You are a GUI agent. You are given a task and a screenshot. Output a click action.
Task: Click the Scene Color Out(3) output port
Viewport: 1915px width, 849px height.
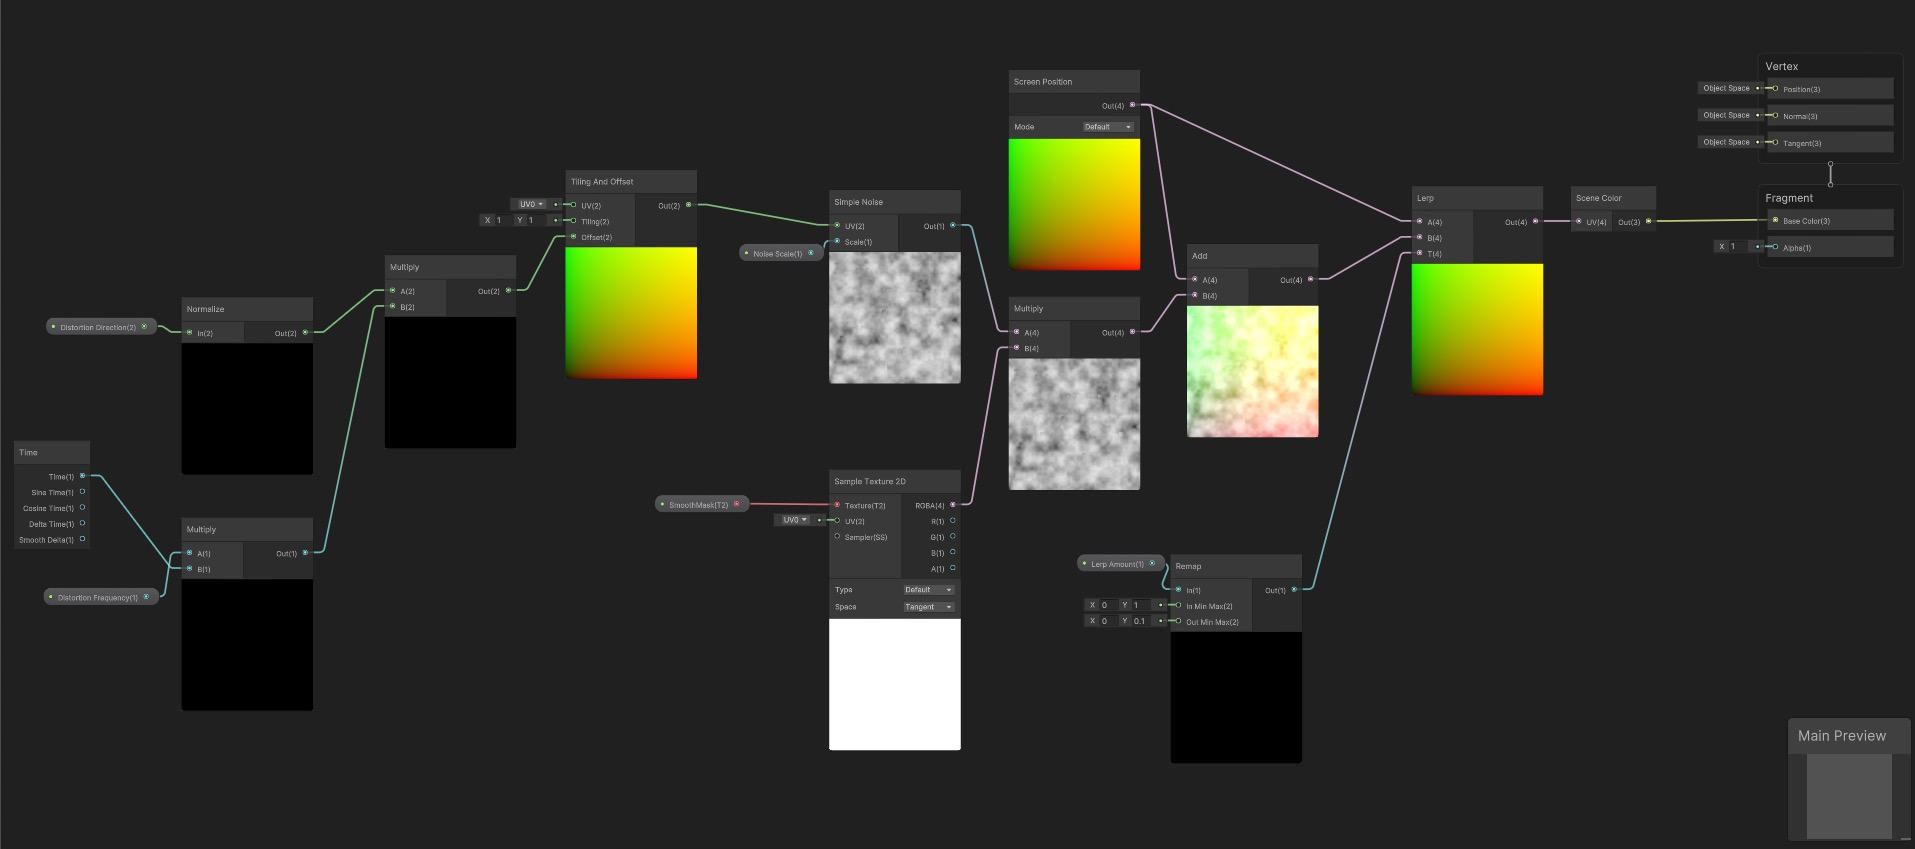click(x=1648, y=221)
